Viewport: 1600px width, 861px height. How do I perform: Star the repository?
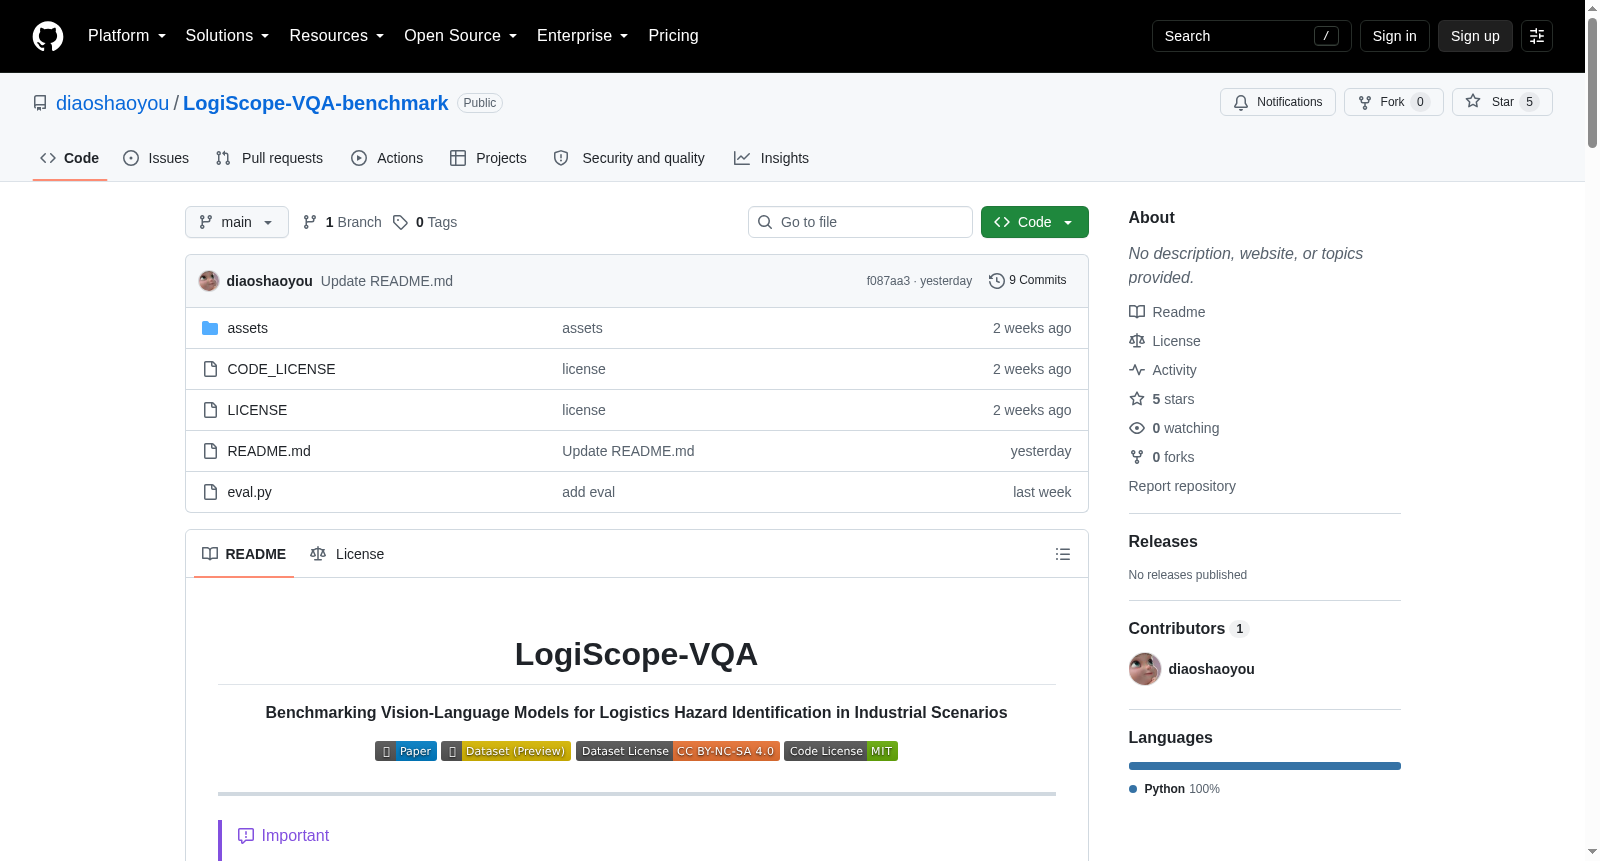1502,102
